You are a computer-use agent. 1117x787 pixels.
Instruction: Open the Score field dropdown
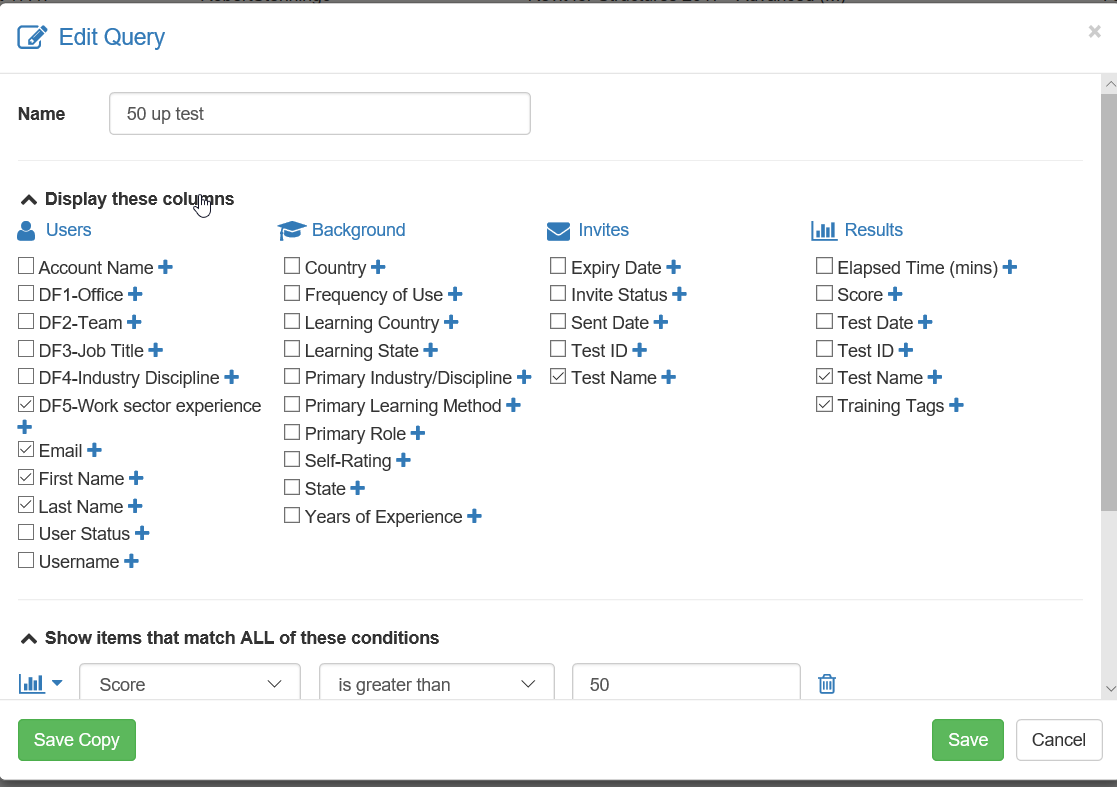[x=190, y=684]
